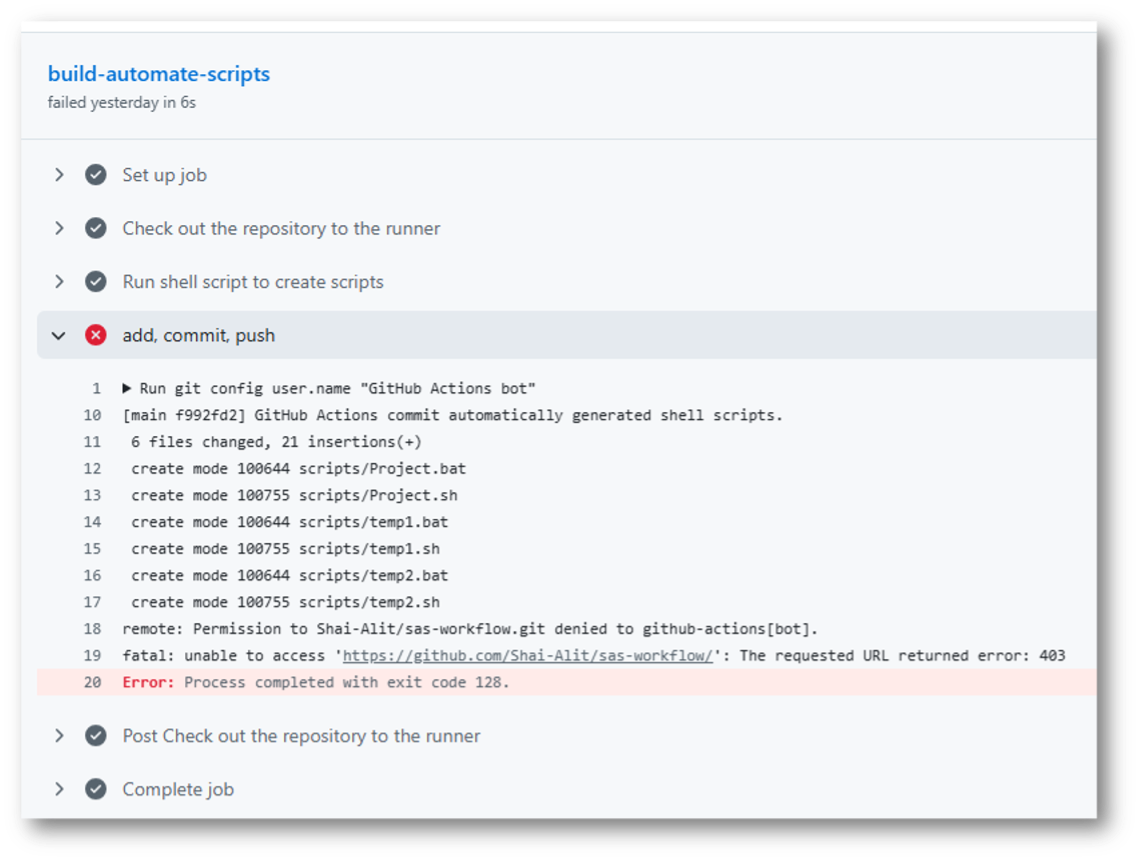Open the github.com/Shai-Alit/sas-workflow URL

pyautogui.click(x=527, y=656)
